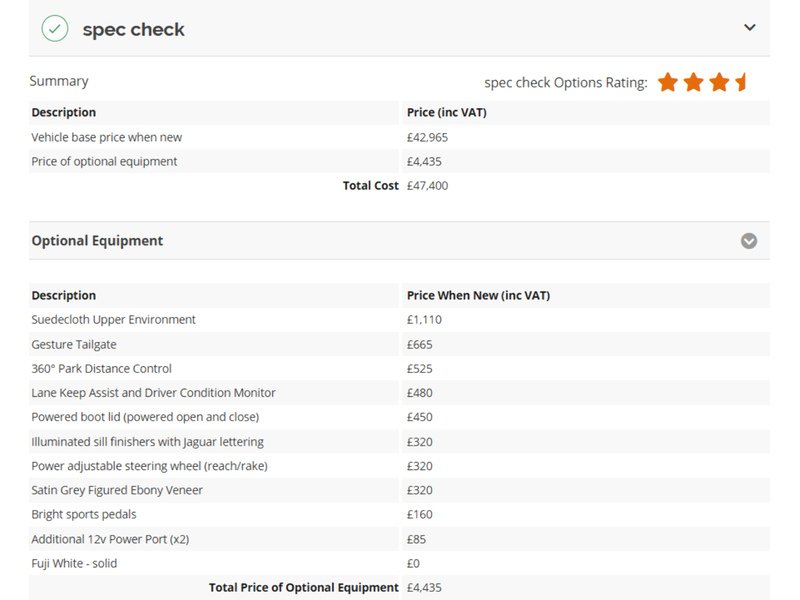This screenshot has height=600, width=800.
Task: Click the spec check heading text
Action: point(134,30)
